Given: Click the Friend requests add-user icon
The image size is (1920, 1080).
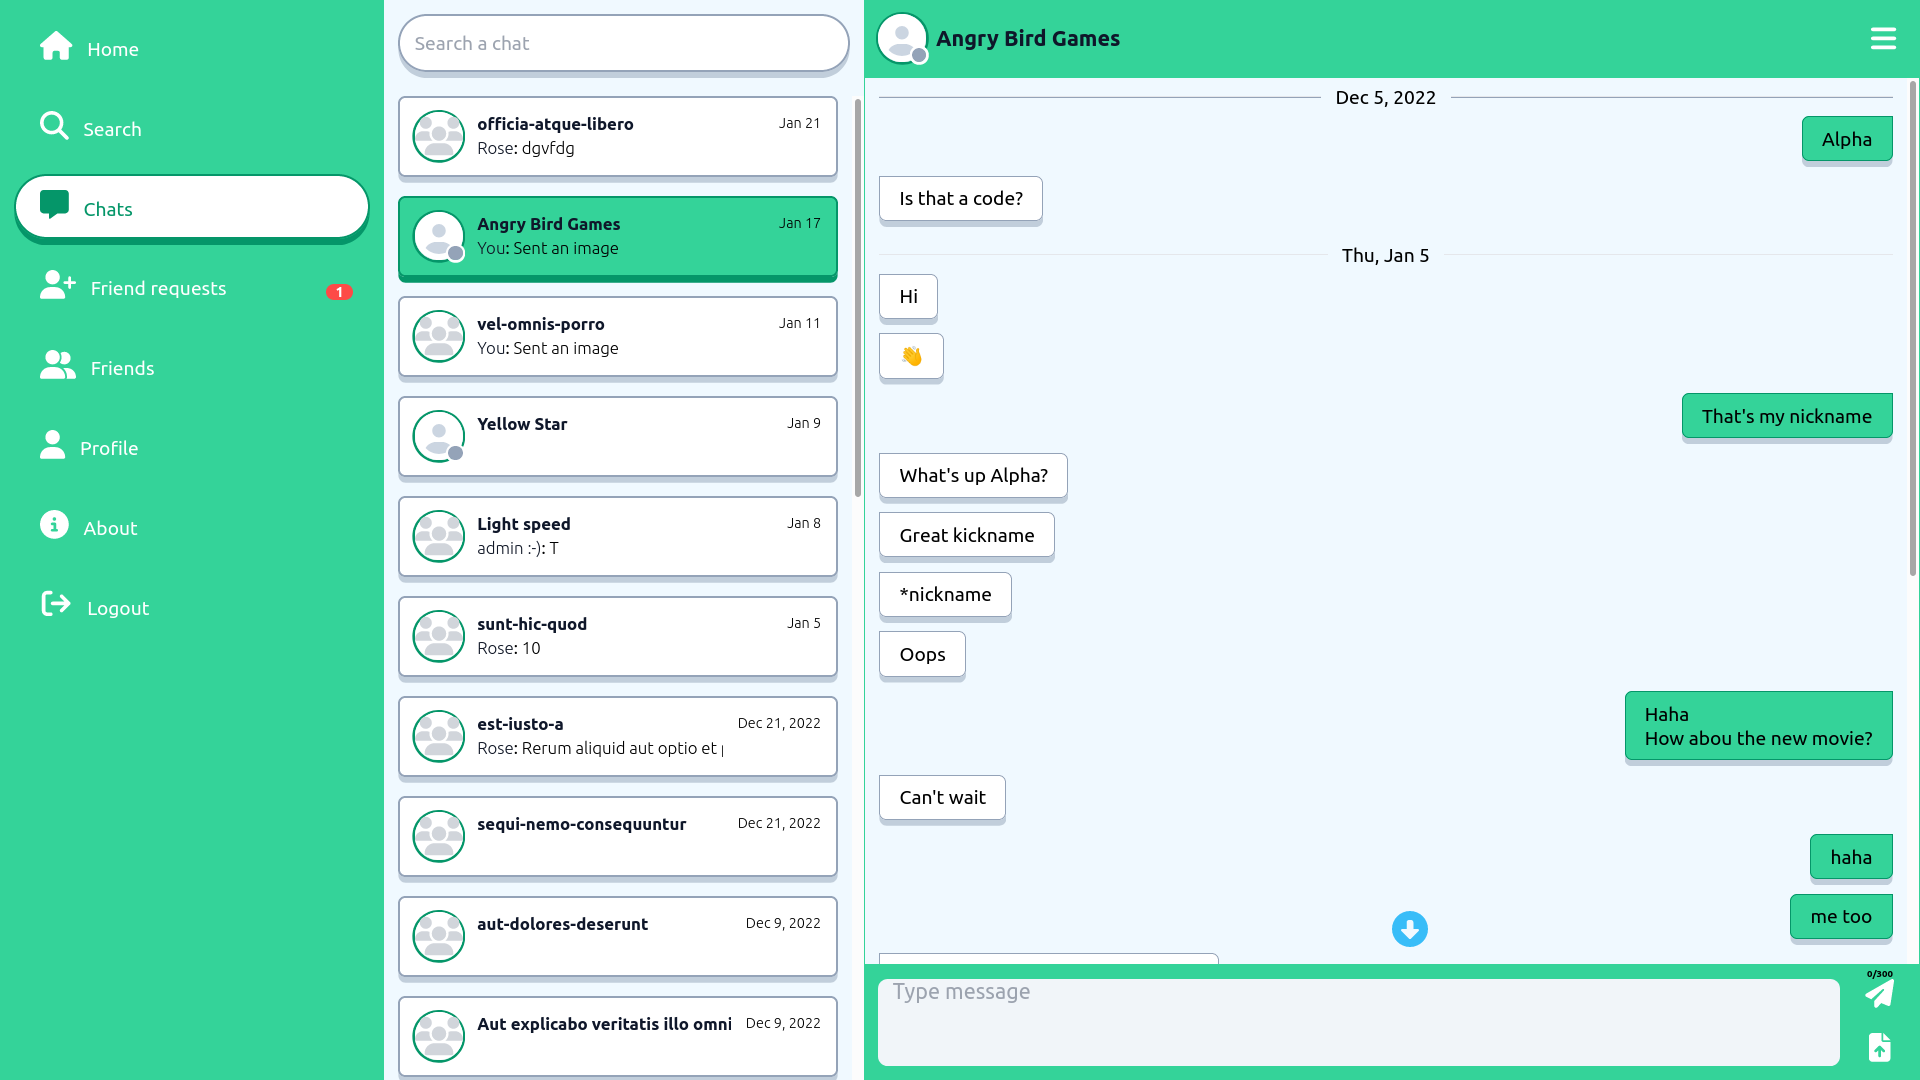Looking at the screenshot, I should pyautogui.click(x=57, y=285).
